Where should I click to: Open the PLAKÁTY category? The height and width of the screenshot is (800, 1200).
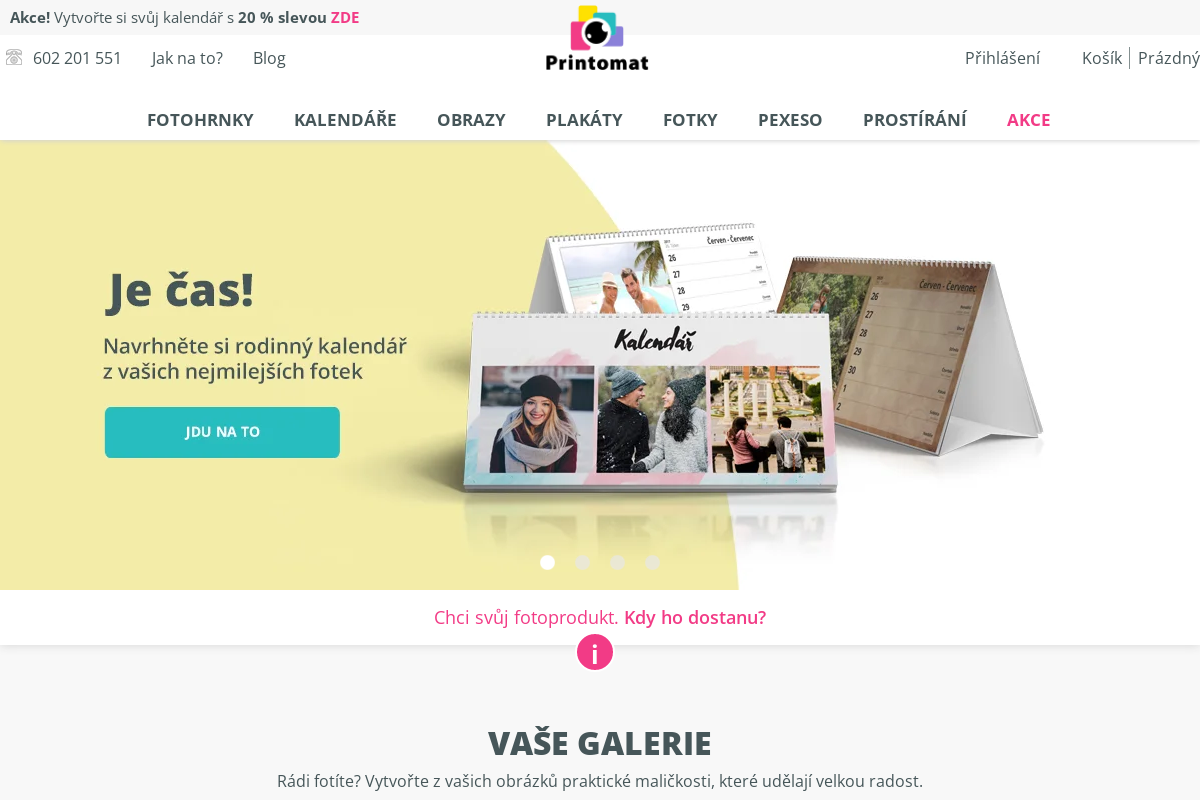click(584, 120)
